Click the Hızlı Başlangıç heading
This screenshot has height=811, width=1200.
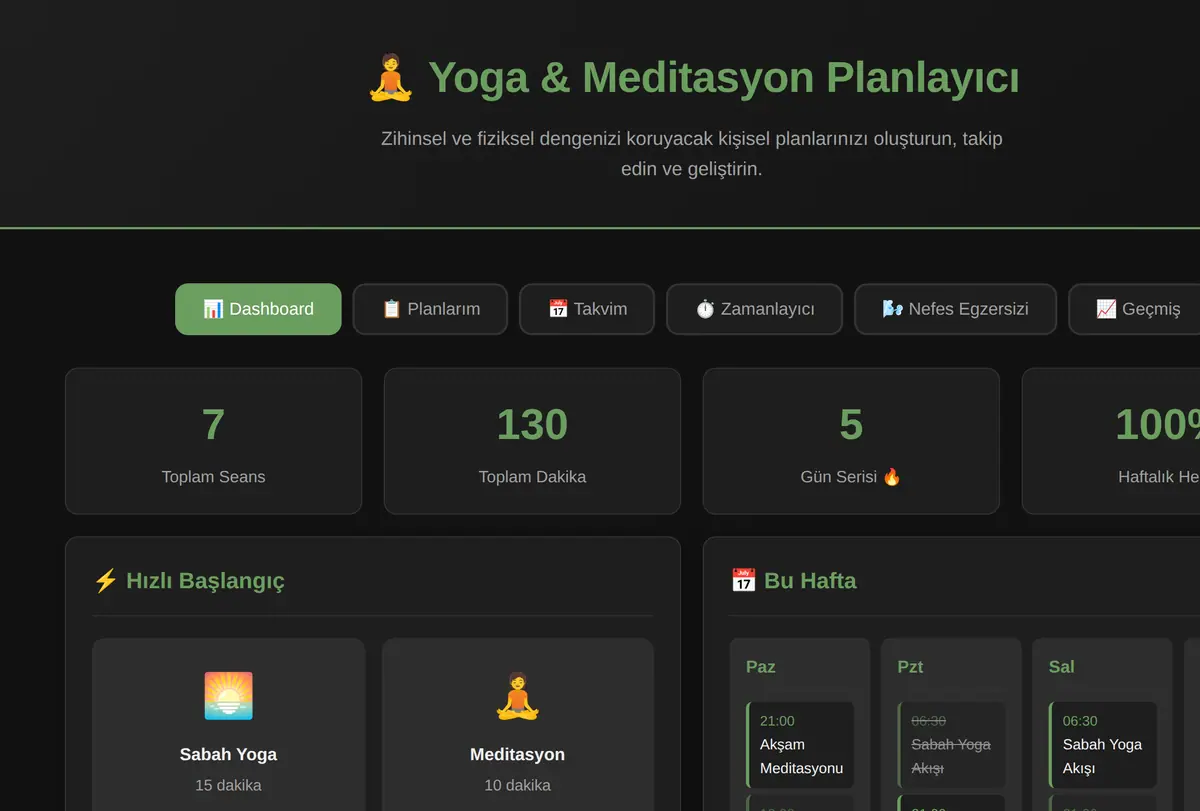(x=205, y=581)
